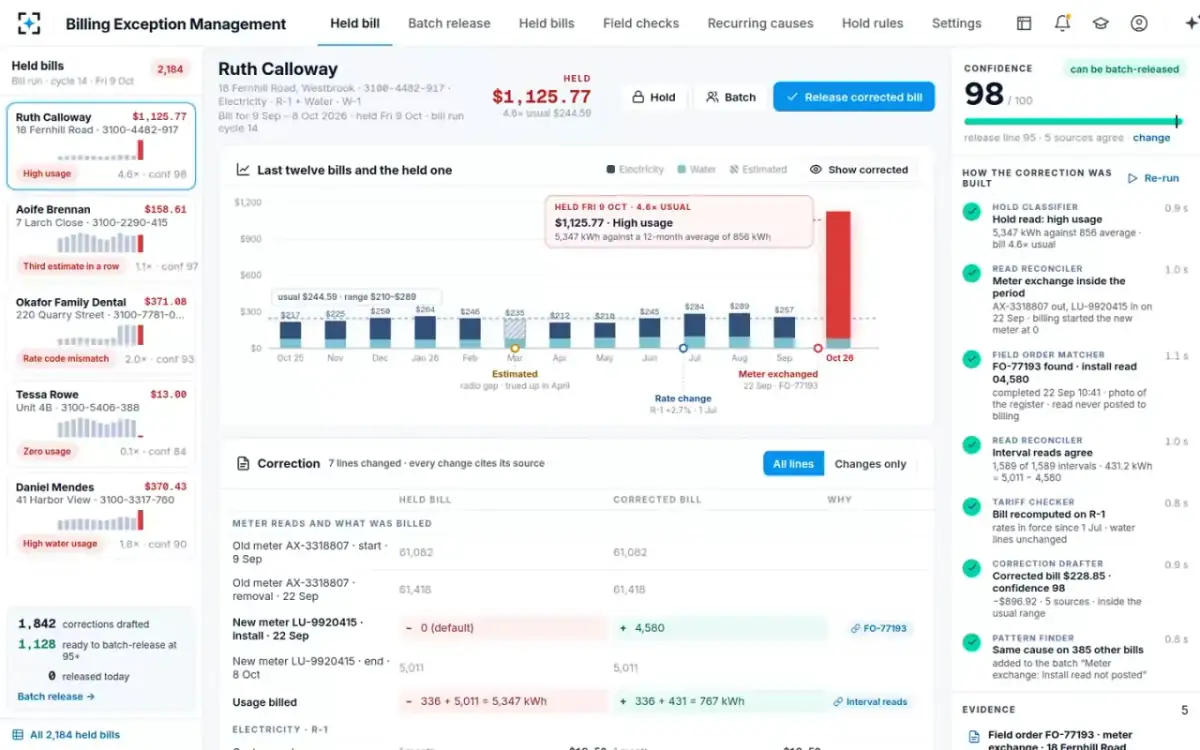Open the layout panel icon in header

pyautogui.click(x=1024, y=23)
